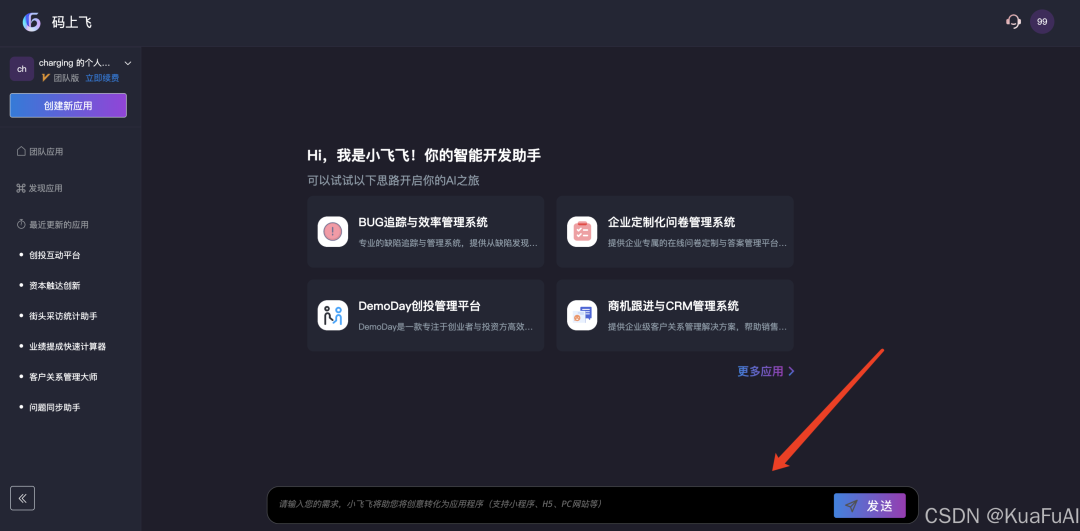
Task: Click 问卷管理 card description text
Action: click(697, 242)
